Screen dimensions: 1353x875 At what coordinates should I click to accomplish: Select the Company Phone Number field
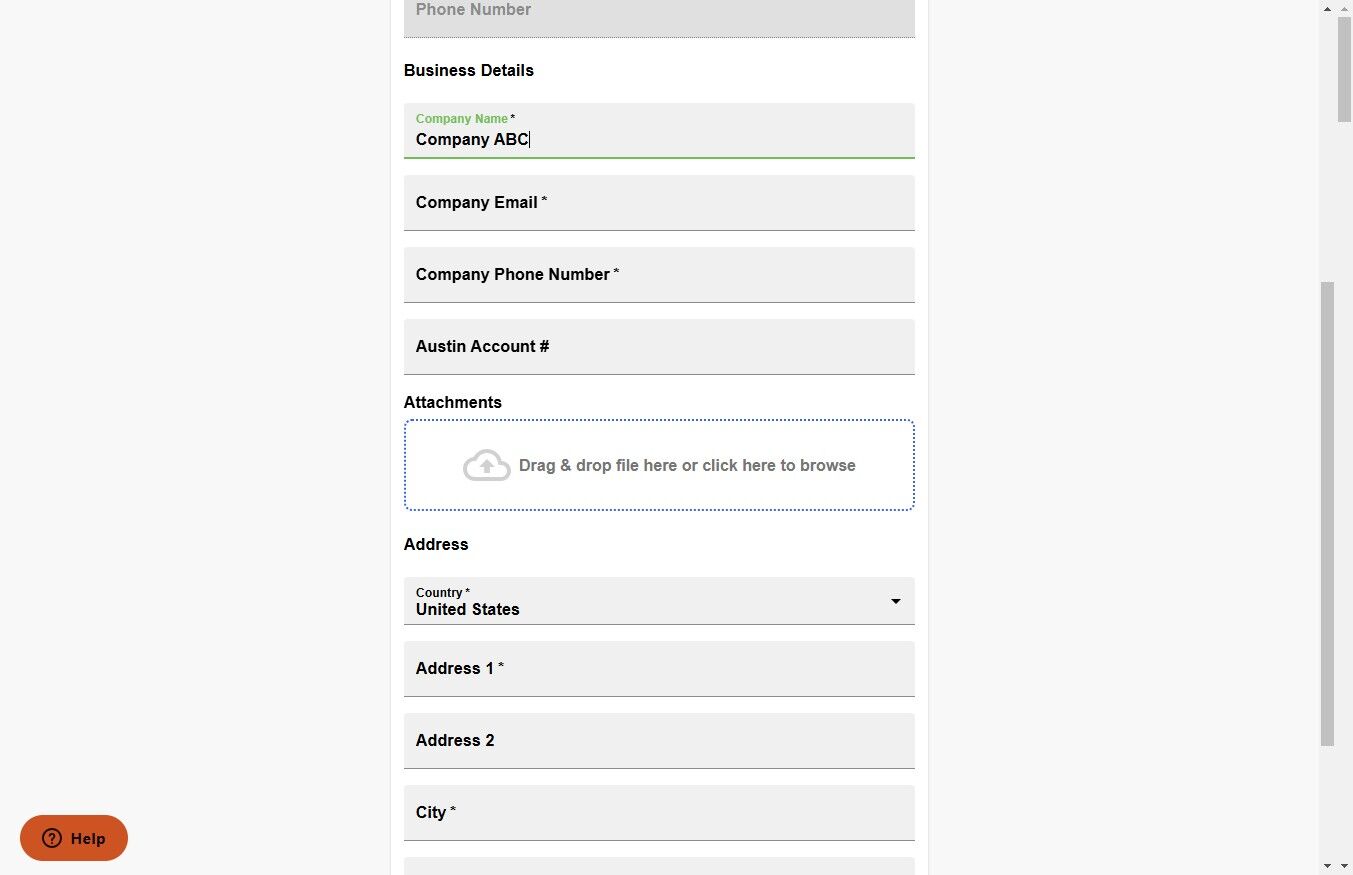659,275
